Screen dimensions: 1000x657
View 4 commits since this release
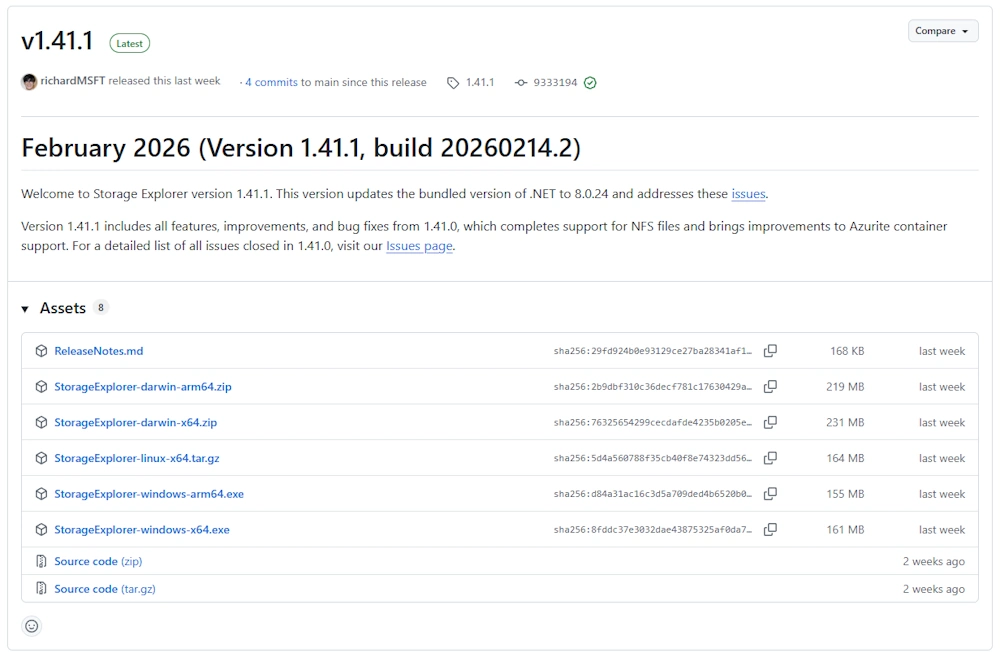271,82
